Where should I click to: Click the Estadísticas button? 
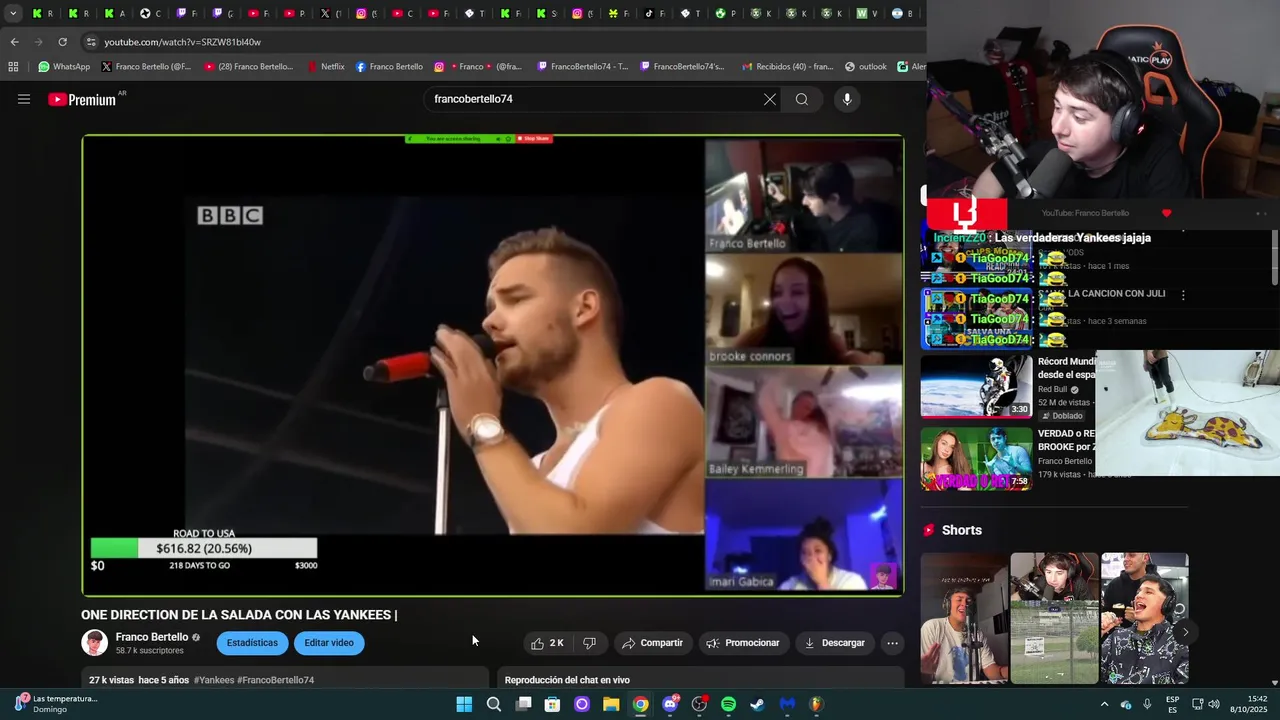coord(252,643)
